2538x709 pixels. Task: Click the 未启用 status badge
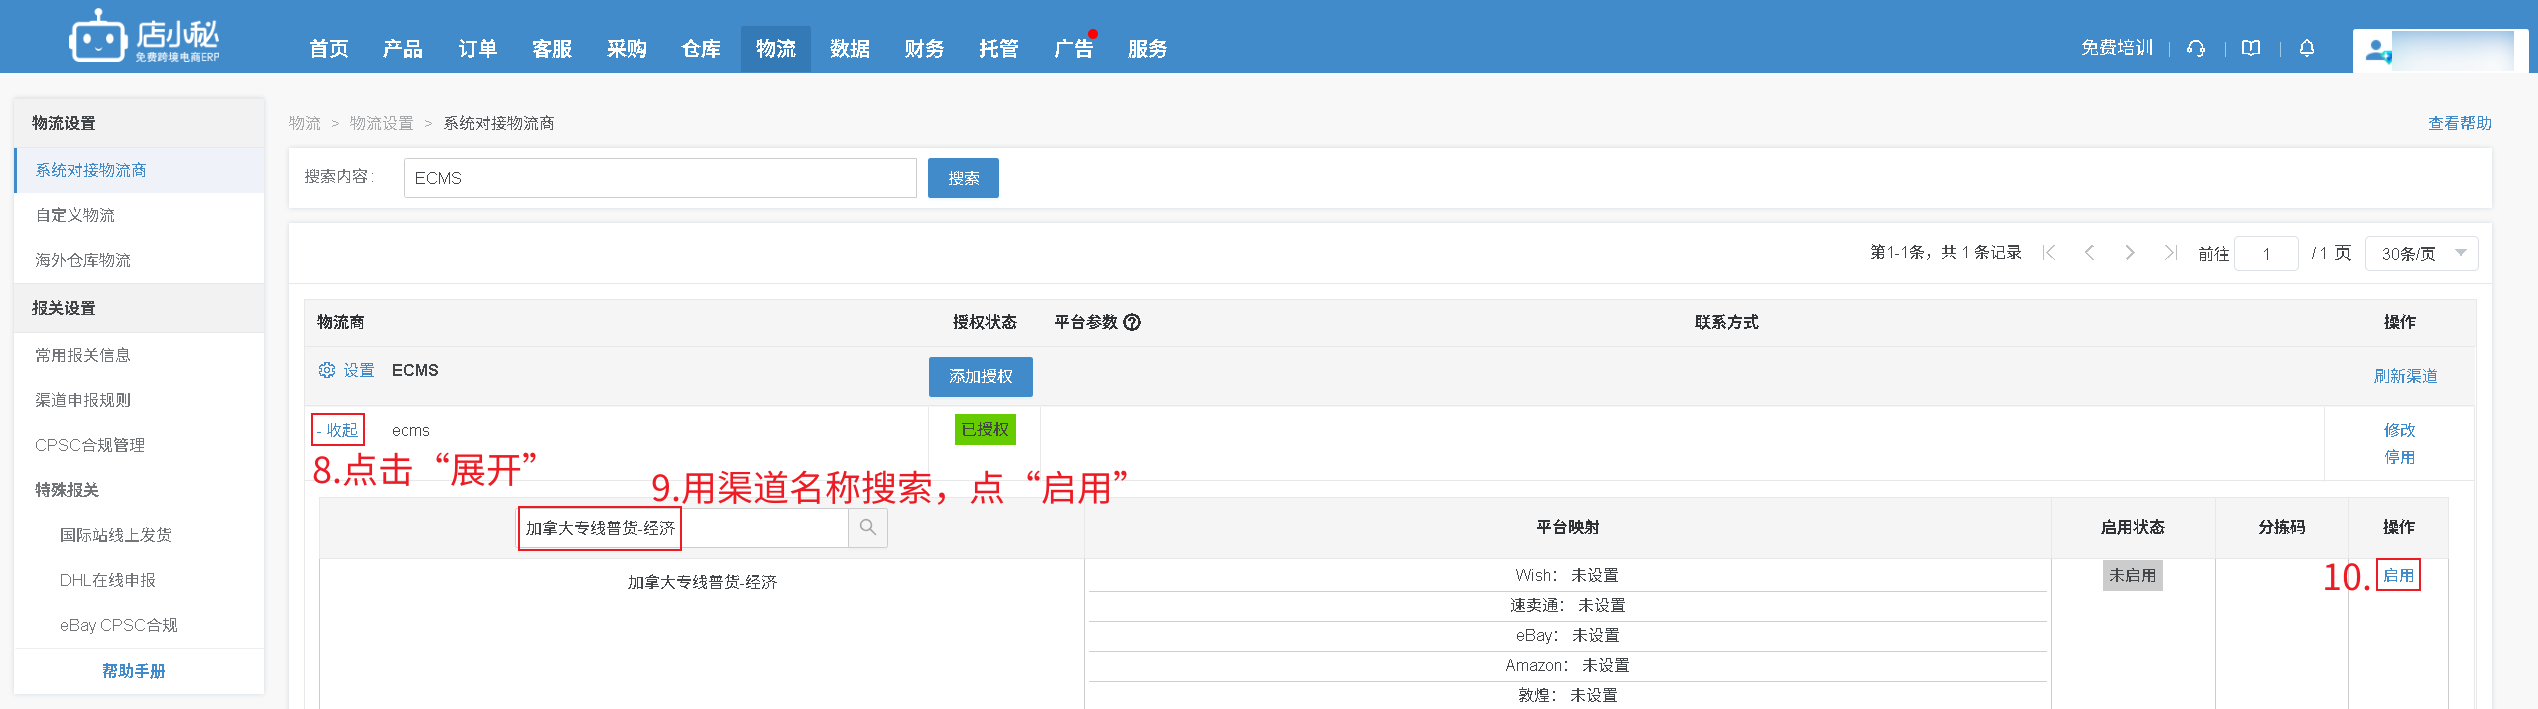coord(2133,575)
